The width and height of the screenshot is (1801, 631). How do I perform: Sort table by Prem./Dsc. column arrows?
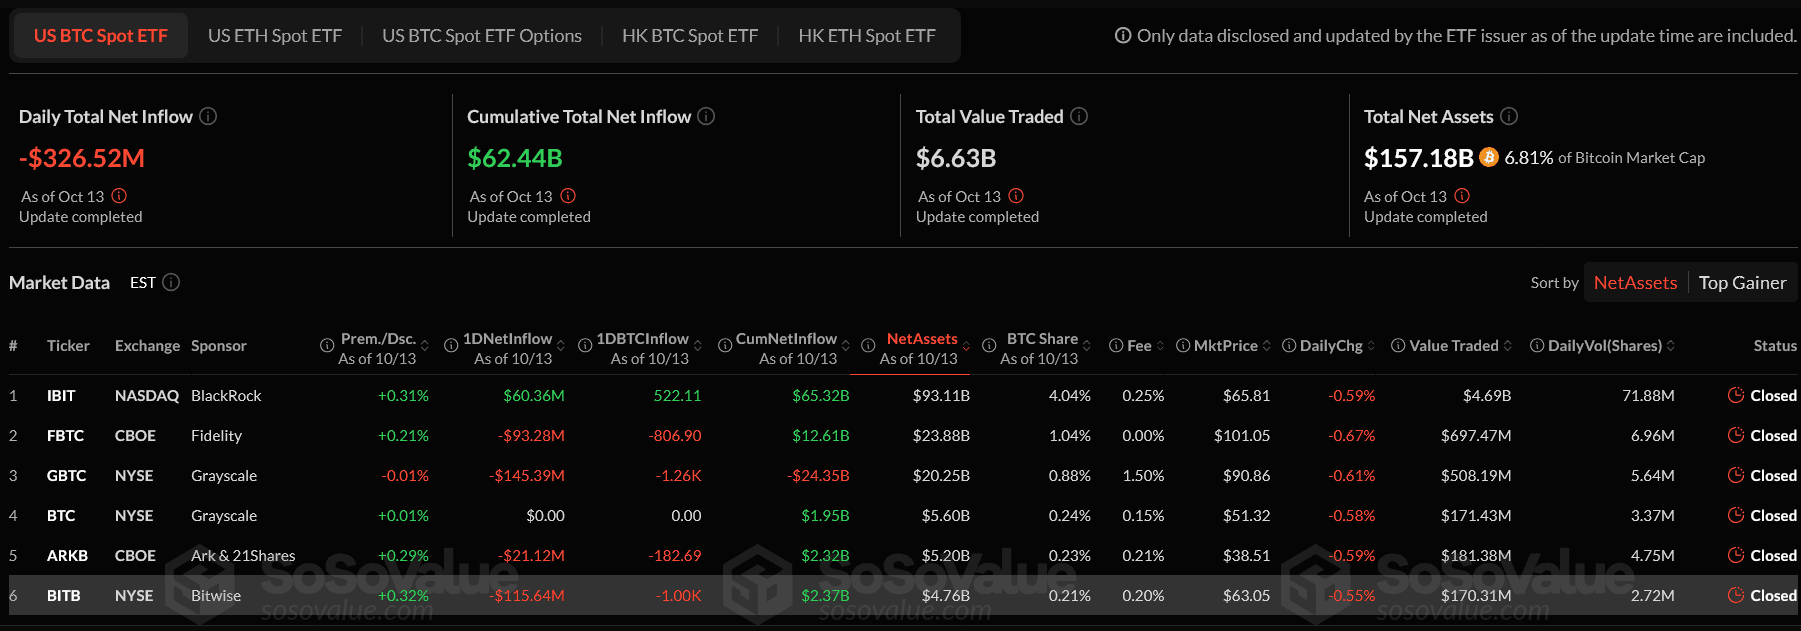point(425,346)
